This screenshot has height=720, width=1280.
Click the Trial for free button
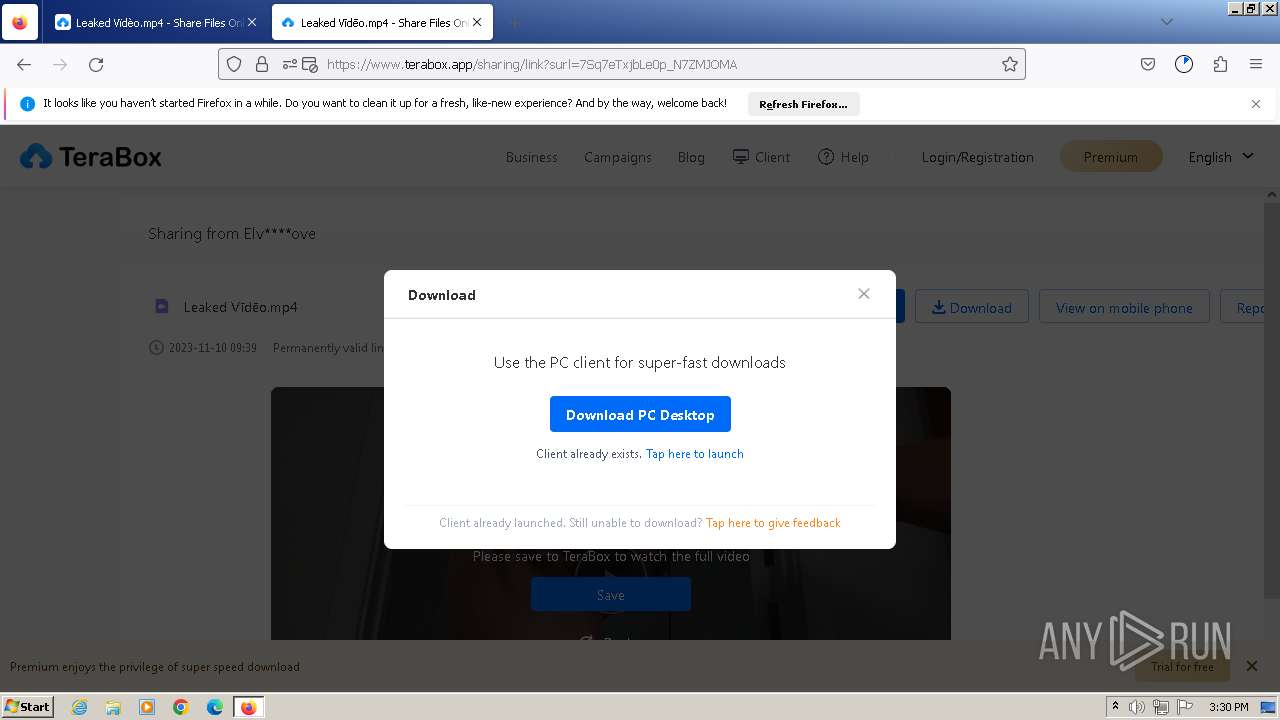coord(1182,667)
